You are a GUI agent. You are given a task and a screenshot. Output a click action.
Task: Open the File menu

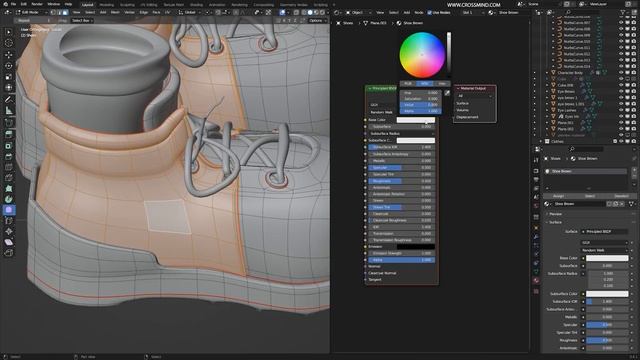(x=13, y=4)
